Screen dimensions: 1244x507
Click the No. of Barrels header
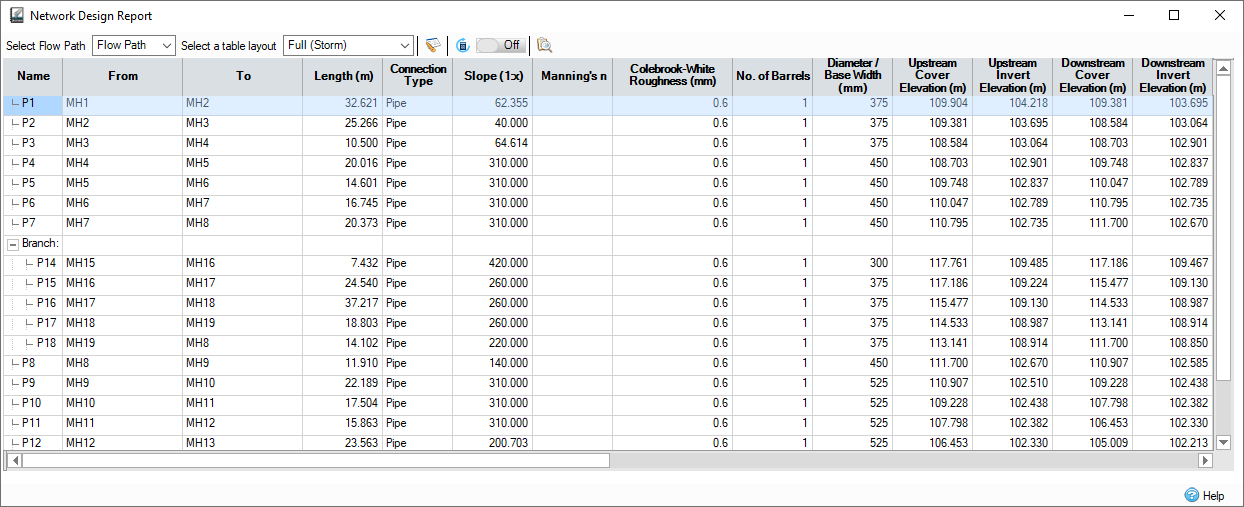(773, 76)
